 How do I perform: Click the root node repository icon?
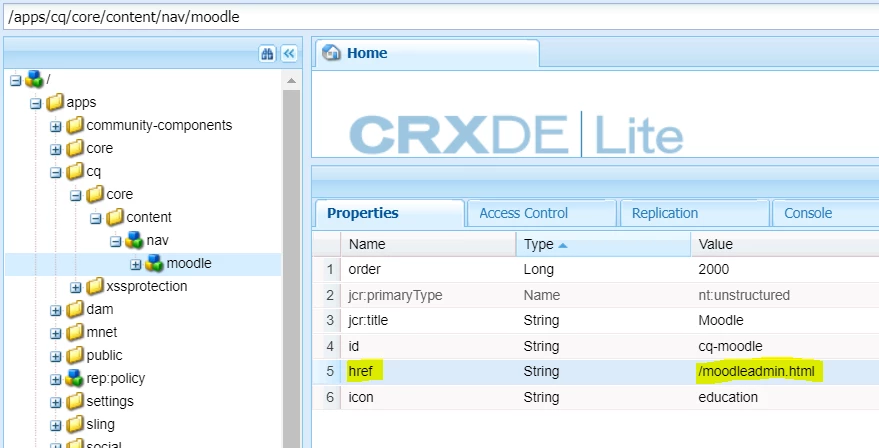click(x=35, y=79)
